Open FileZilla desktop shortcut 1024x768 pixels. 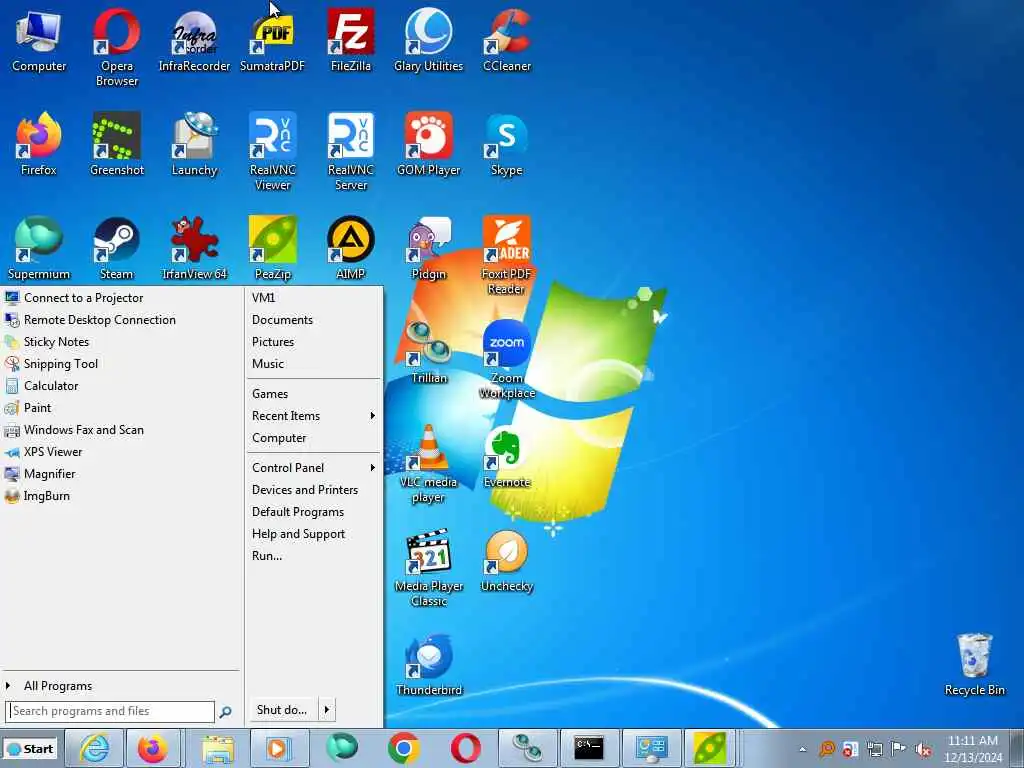pyautogui.click(x=351, y=39)
